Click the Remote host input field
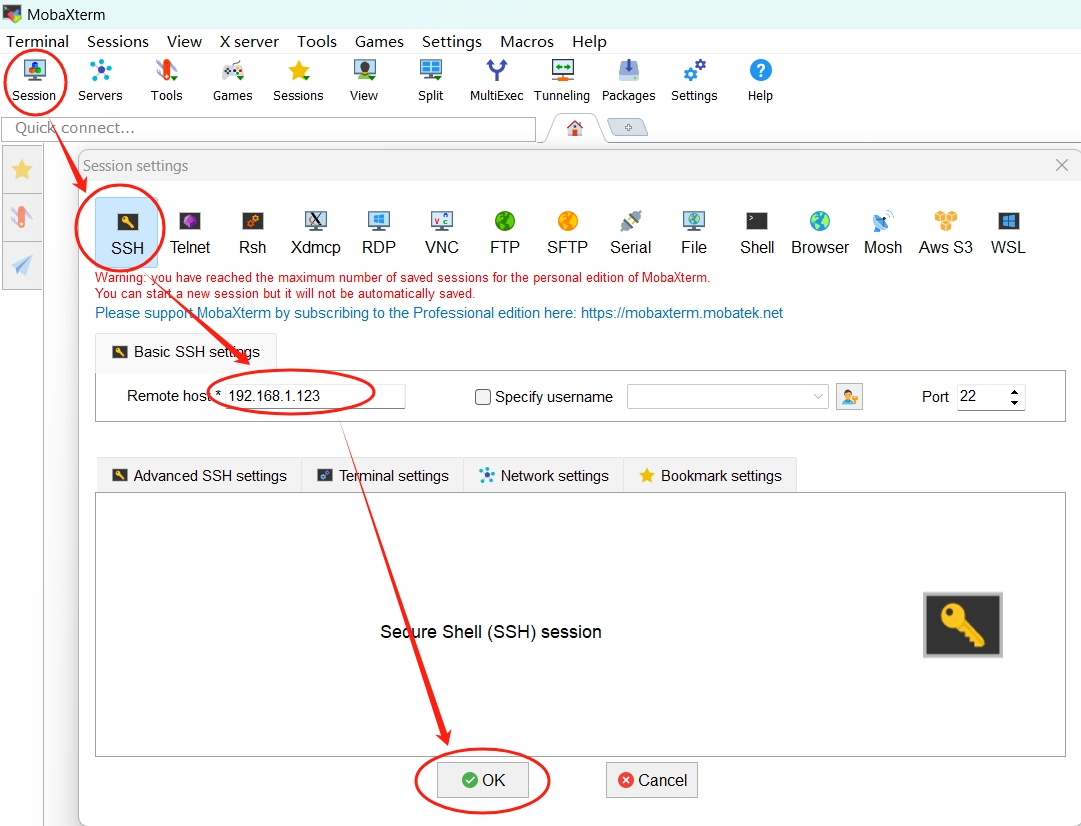Image resolution: width=1081 pixels, height=826 pixels. click(315, 396)
